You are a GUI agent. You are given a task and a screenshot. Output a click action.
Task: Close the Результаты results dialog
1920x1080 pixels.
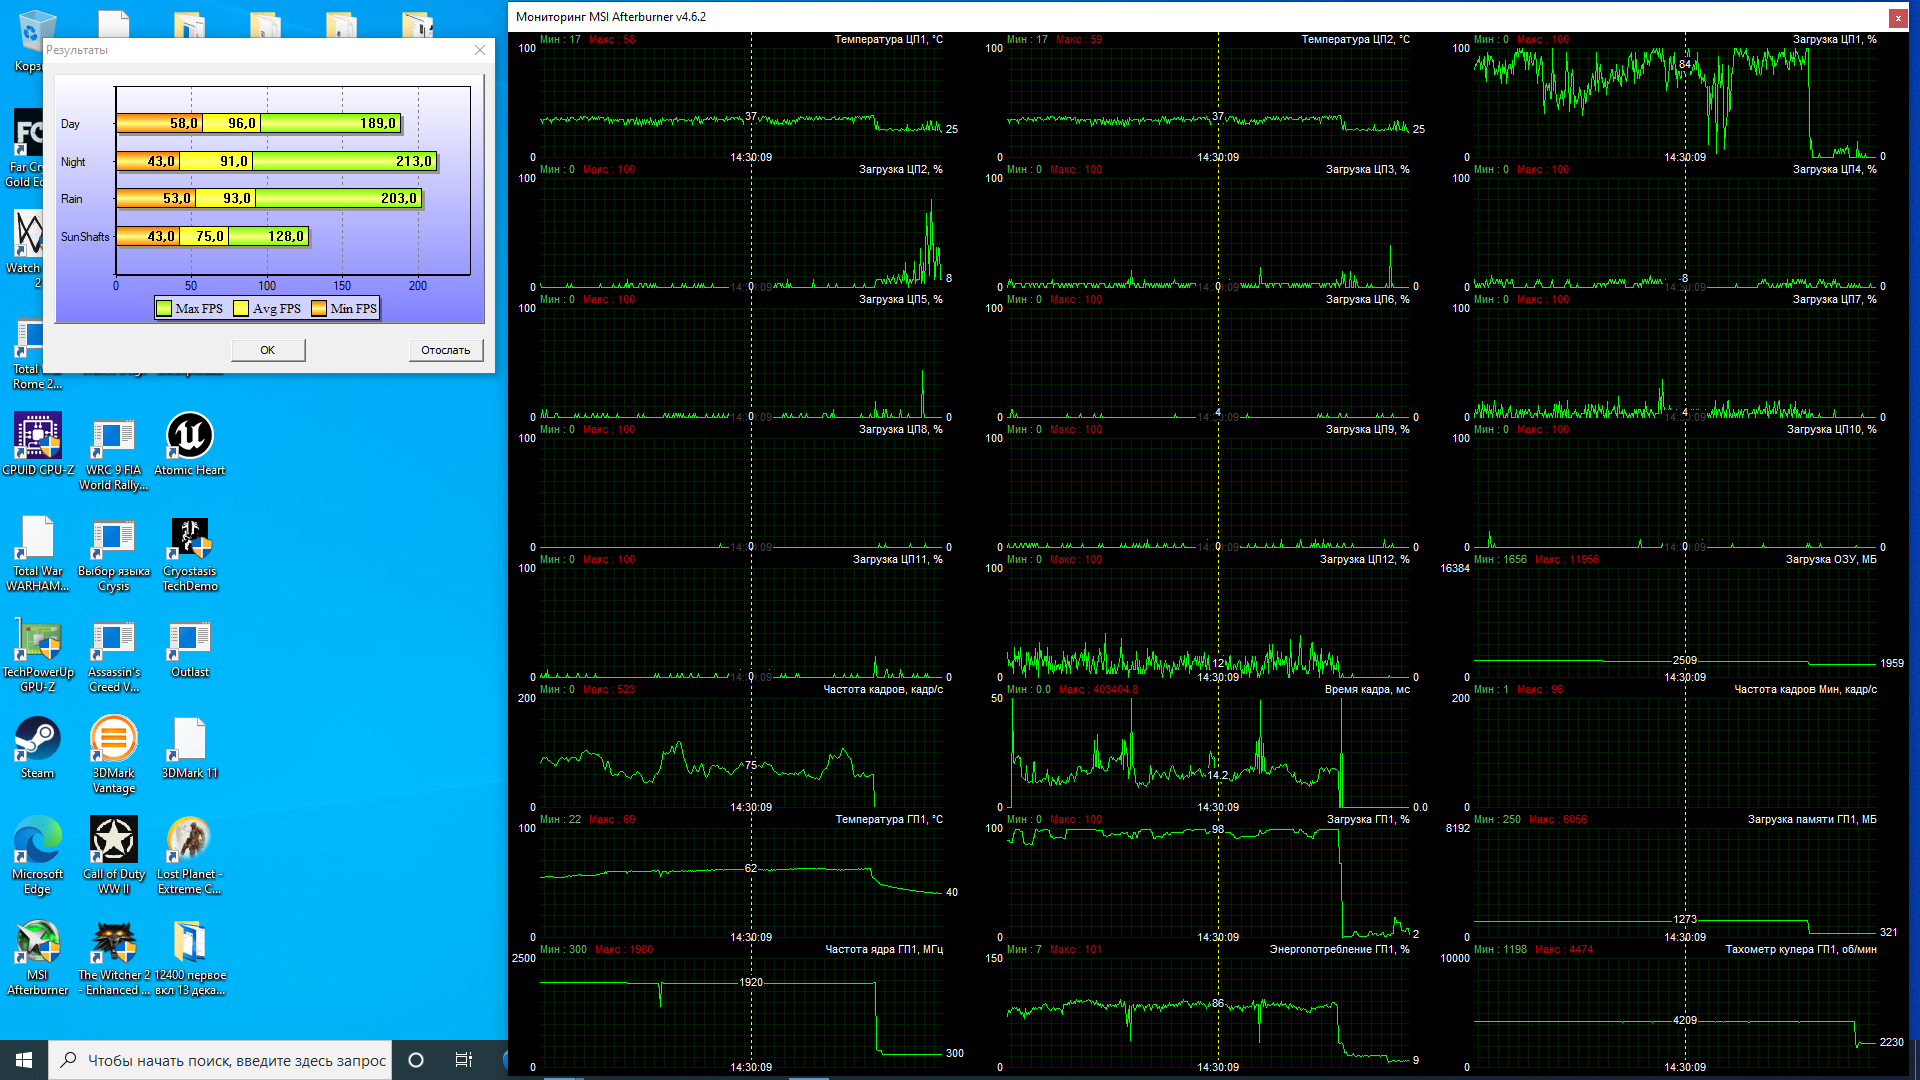point(480,50)
